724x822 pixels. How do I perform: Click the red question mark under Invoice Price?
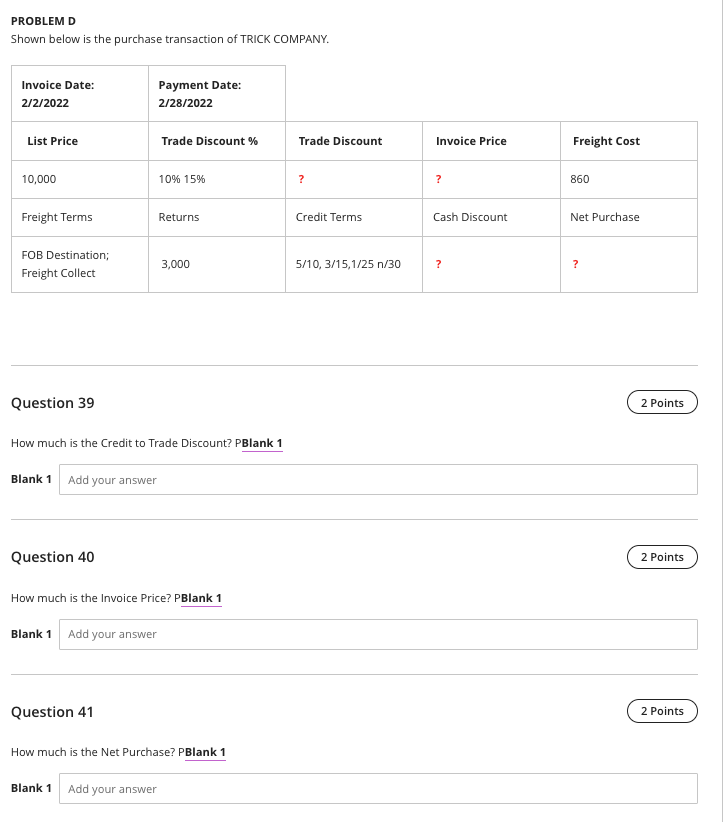(x=438, y=179)
